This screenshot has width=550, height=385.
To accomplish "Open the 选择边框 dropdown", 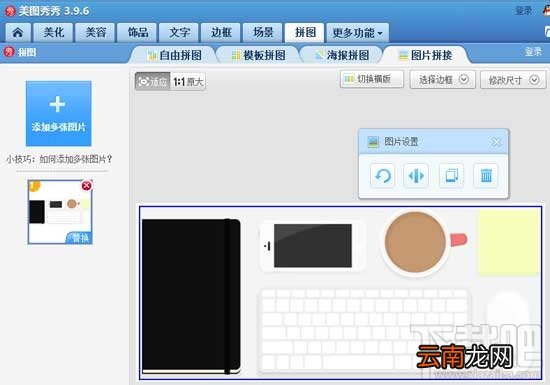I will pos(443,80).
